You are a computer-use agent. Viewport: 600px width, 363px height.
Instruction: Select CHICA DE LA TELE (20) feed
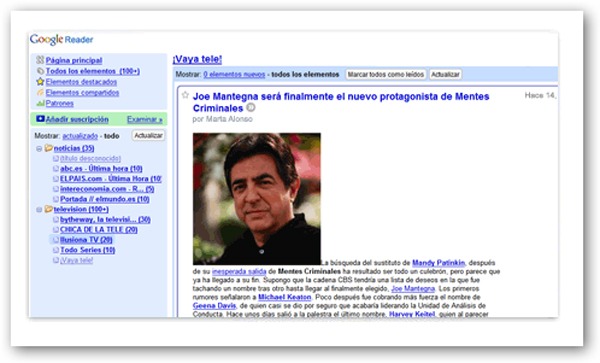click(99, 230)
